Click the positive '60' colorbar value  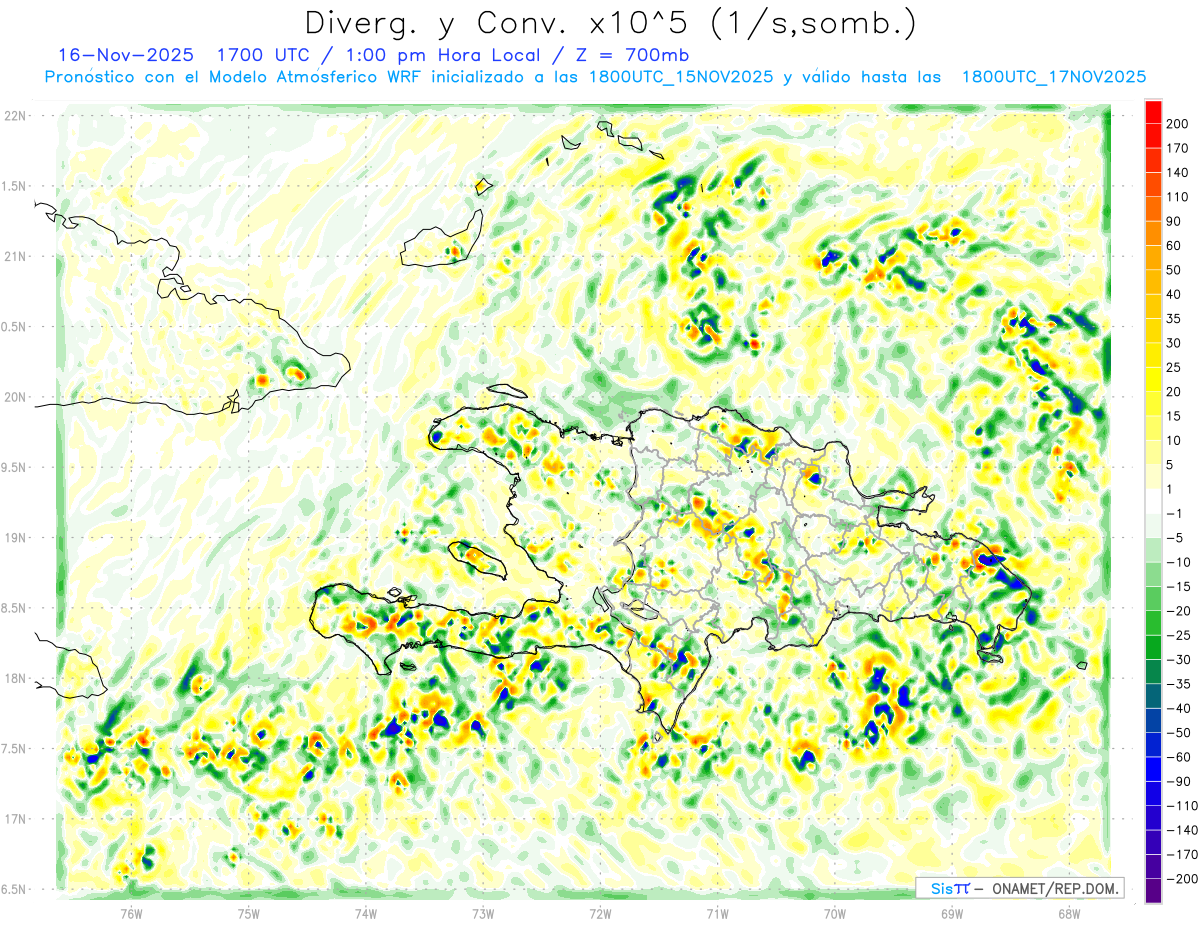click(x=1174, y=246)
